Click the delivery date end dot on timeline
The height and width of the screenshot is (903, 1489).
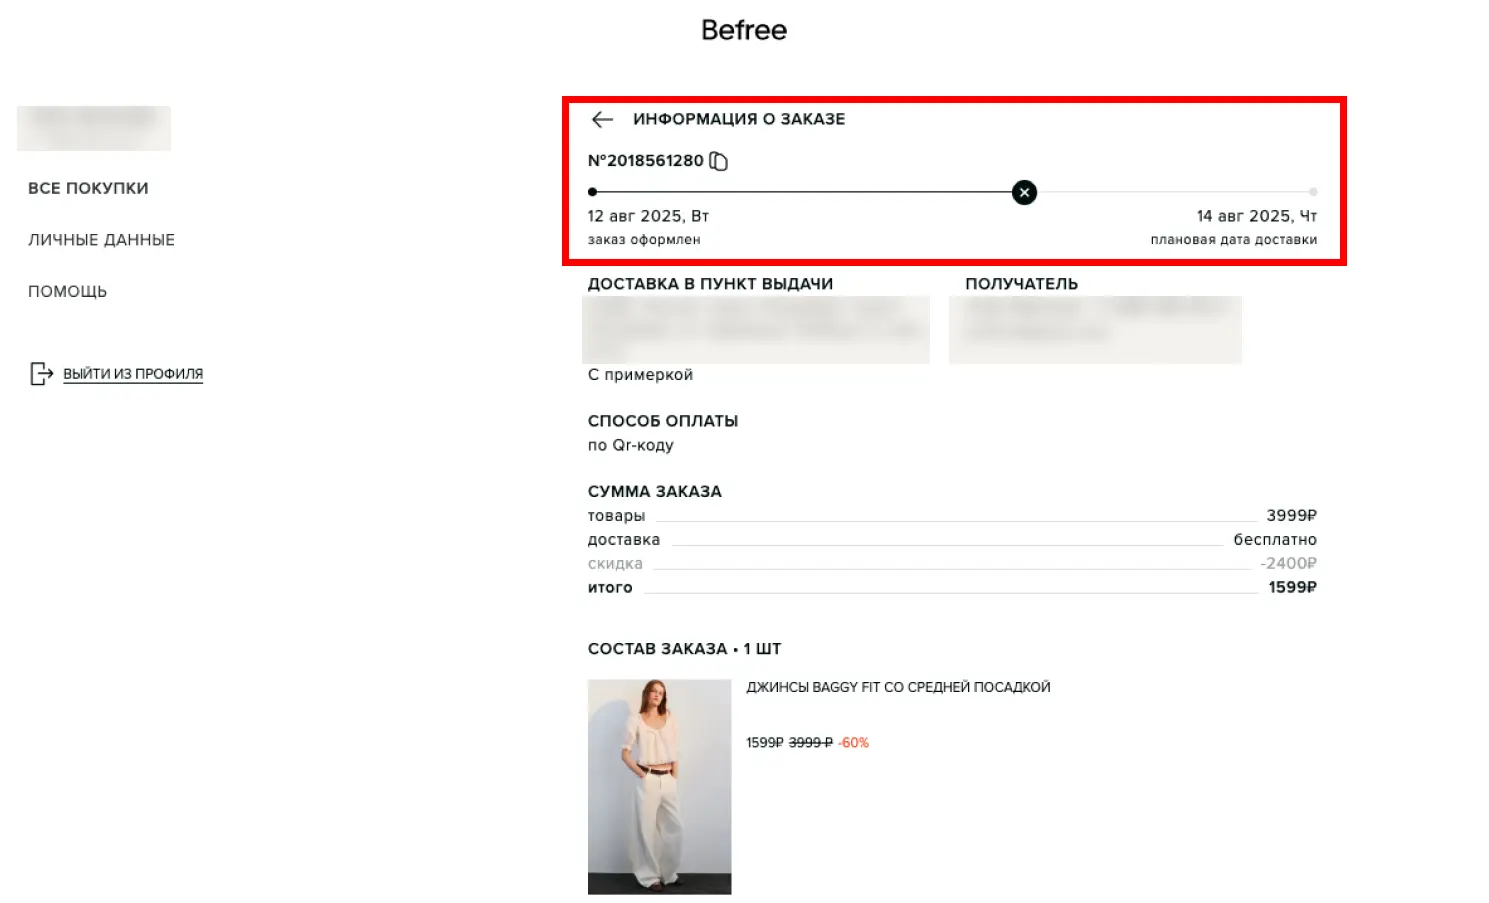pyautogui.click(x=1313, y=192)
